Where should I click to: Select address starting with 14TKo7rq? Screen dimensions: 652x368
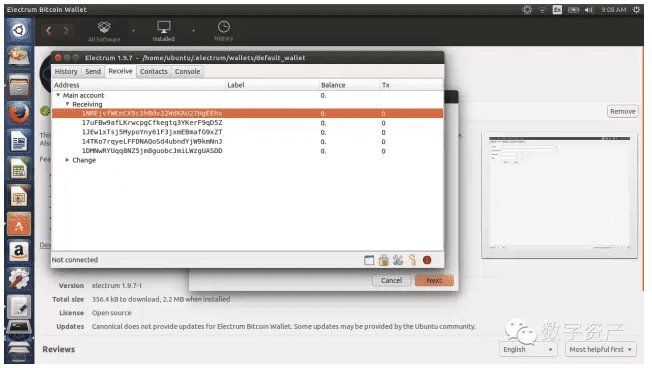(x=247, y=142)
